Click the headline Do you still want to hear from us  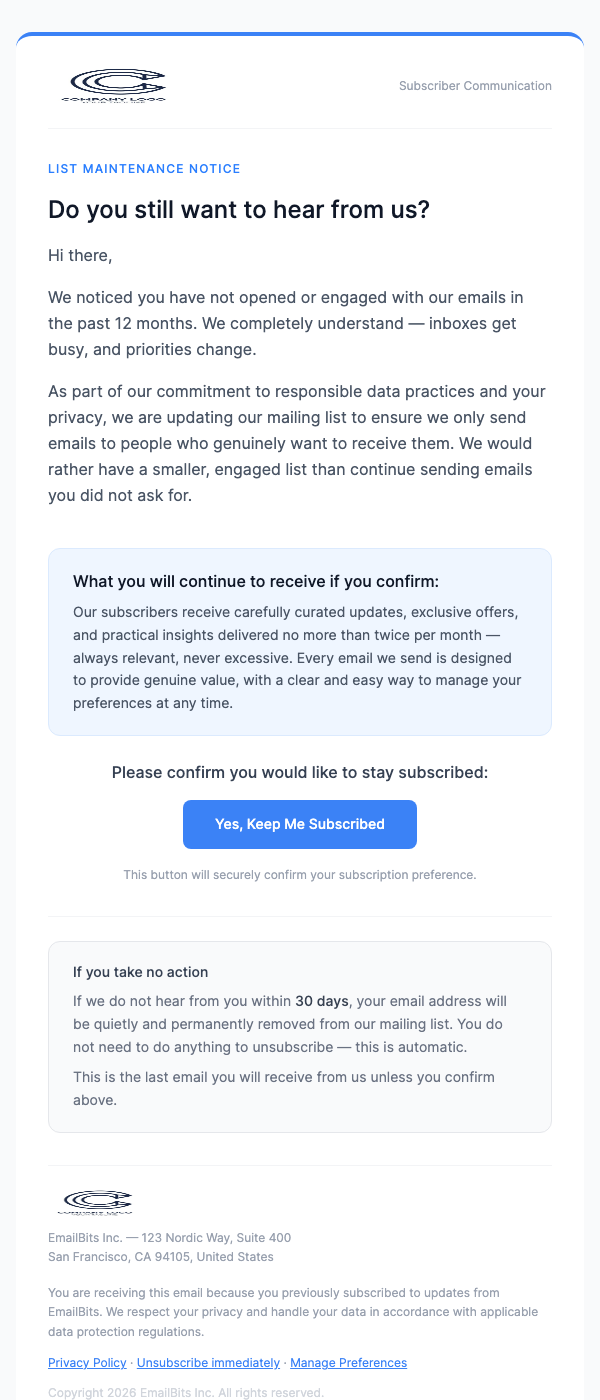tap(238, 210)
